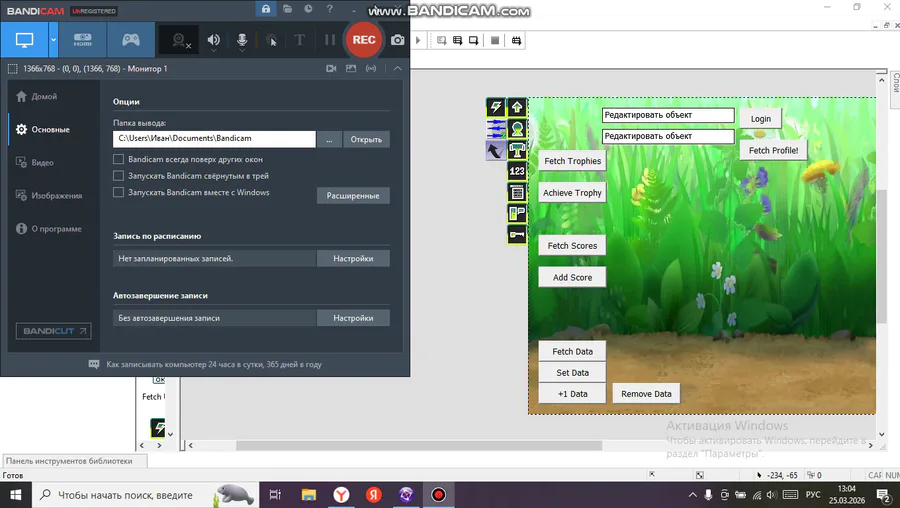Screen dimensions: 900x508
Task: Open output folder icon in title bar
Action: click(x=288, y=9)
